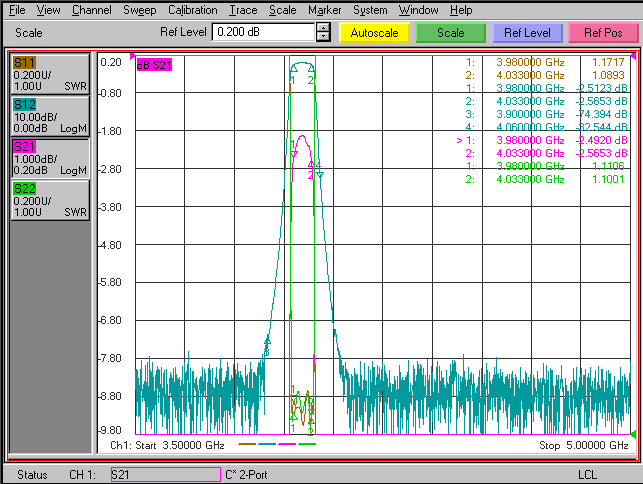Click the yellow Autoscale button
This screenshot has width=643, height=484.
pyautogui.click(x=374, y=33)
